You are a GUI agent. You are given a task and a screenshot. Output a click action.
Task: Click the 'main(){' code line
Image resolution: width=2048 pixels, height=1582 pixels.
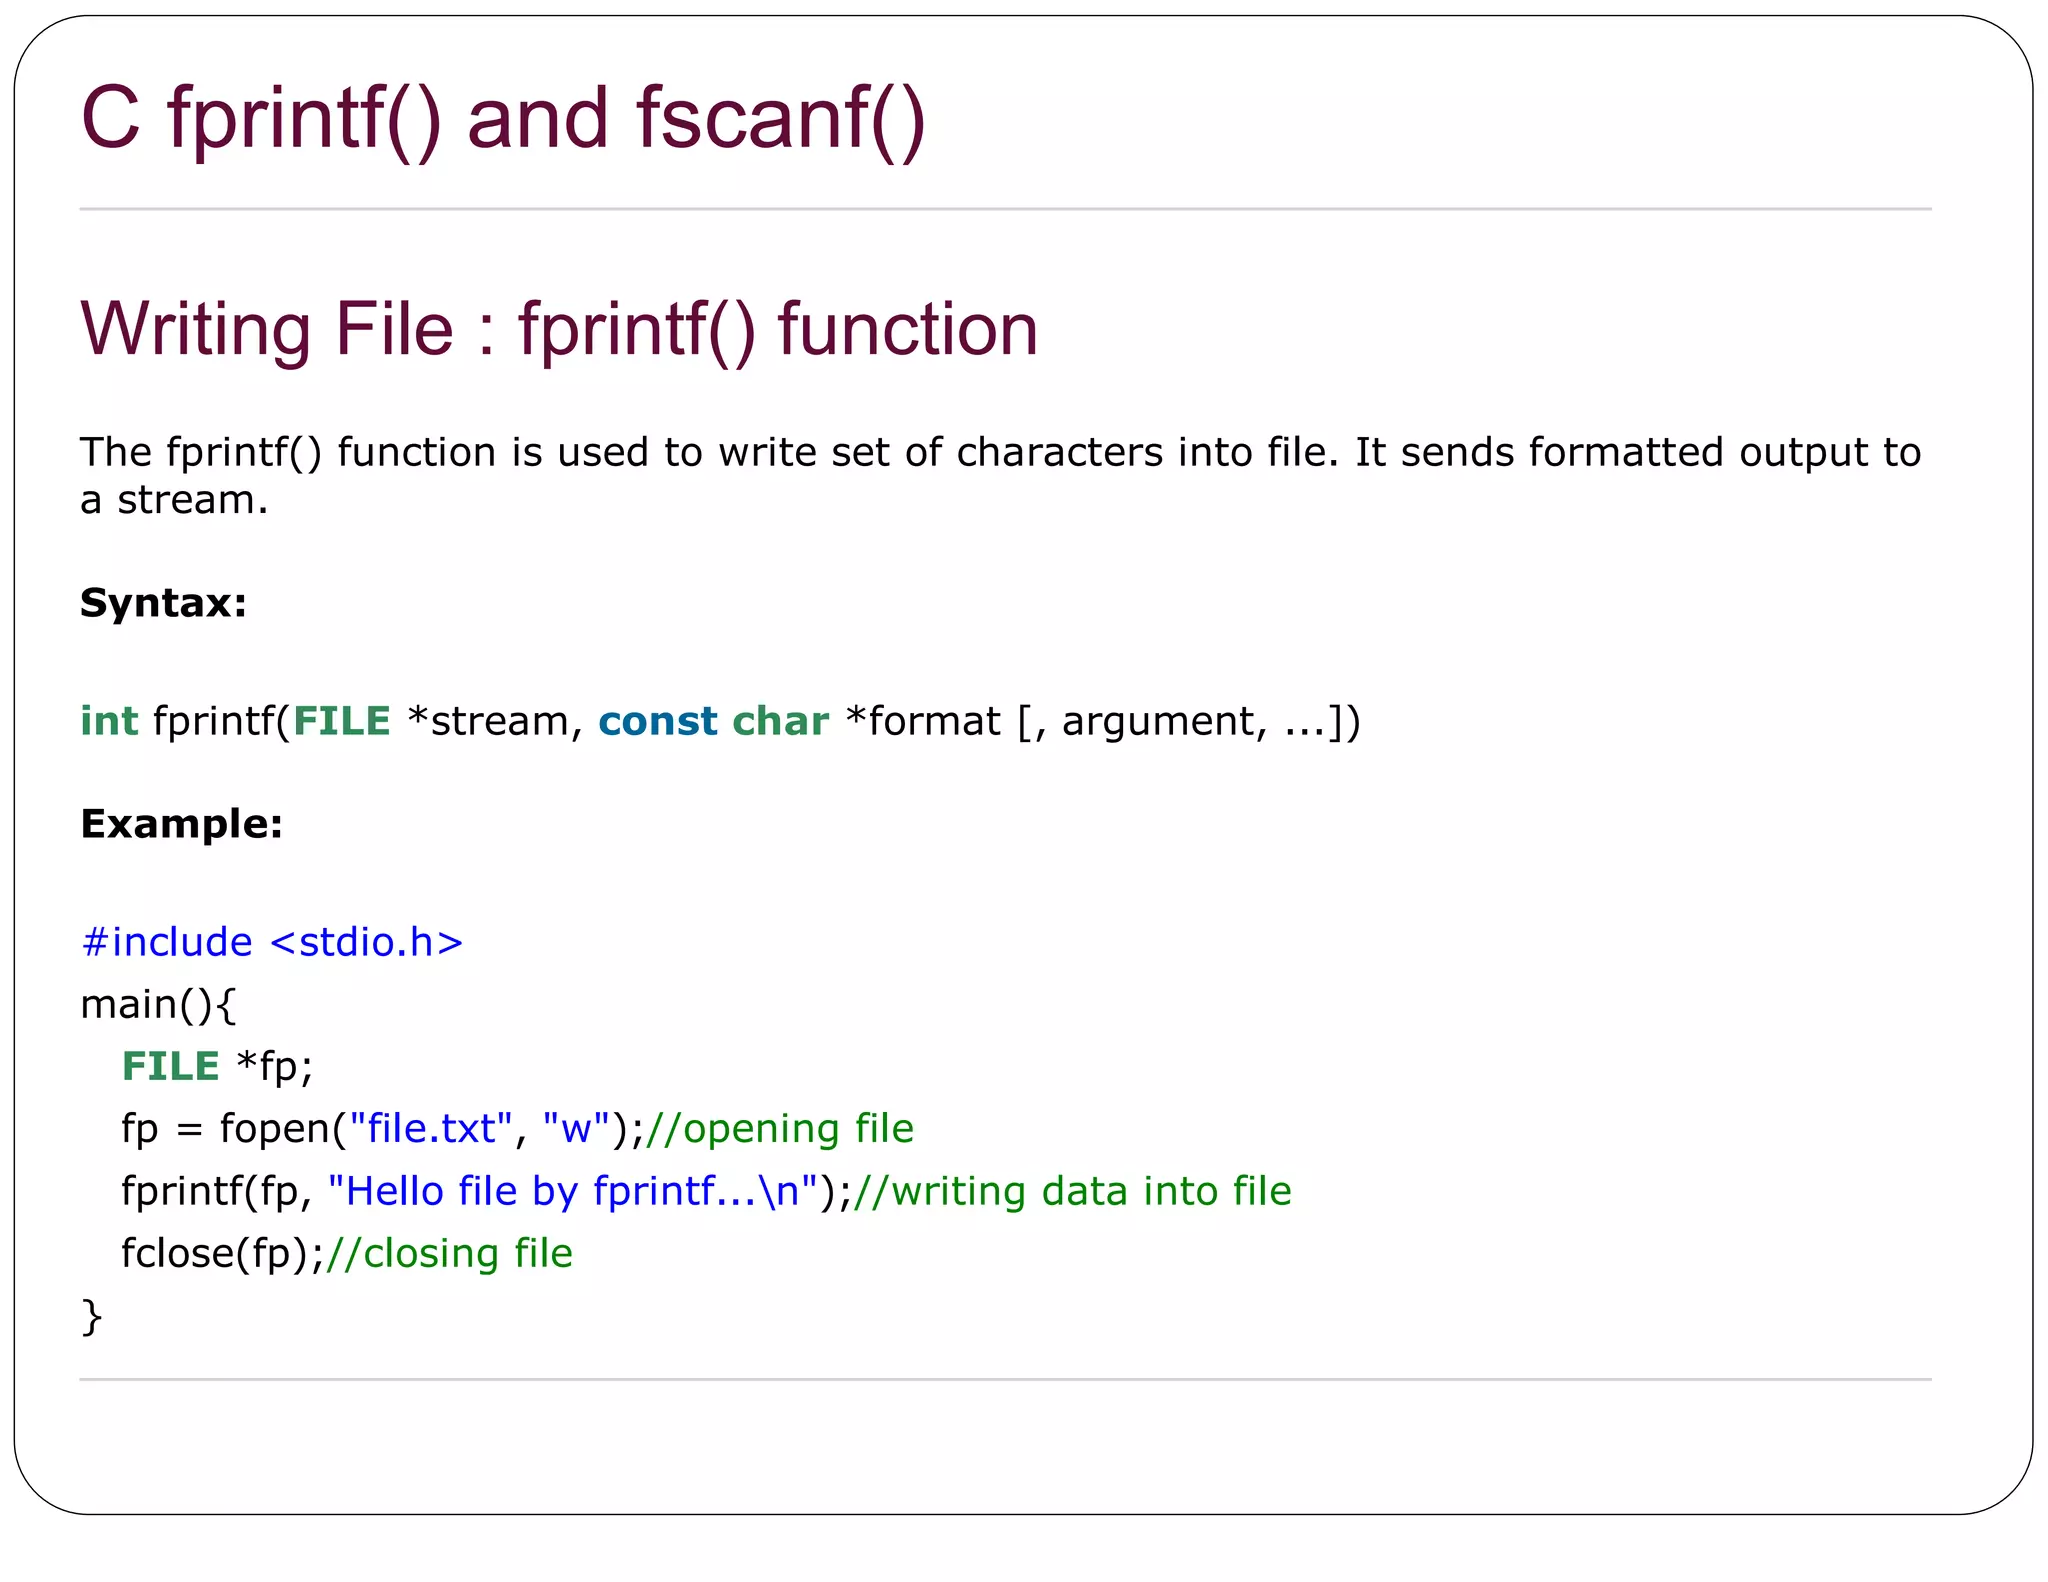point(157,1004)
